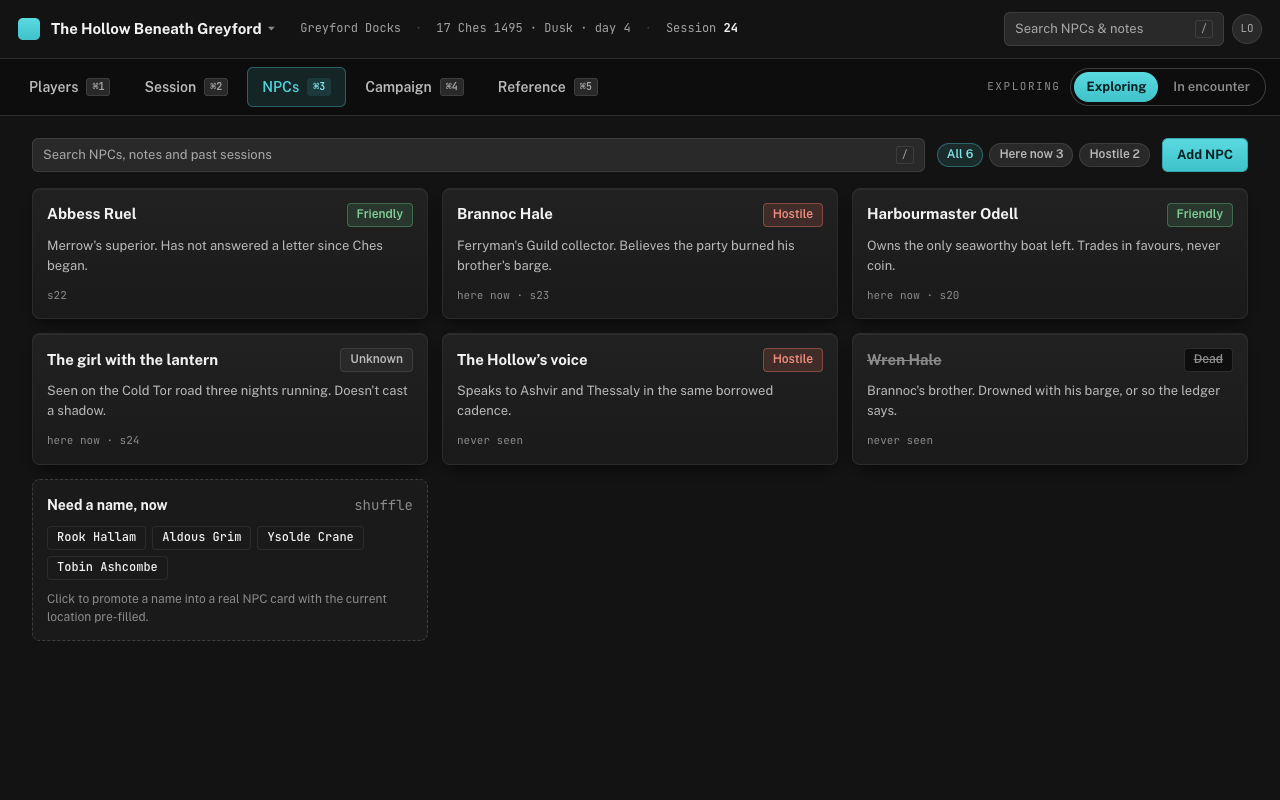Click the Add NPC button
The height and width of the screenshot is (800, 1280).
(x=1205, y=155)
